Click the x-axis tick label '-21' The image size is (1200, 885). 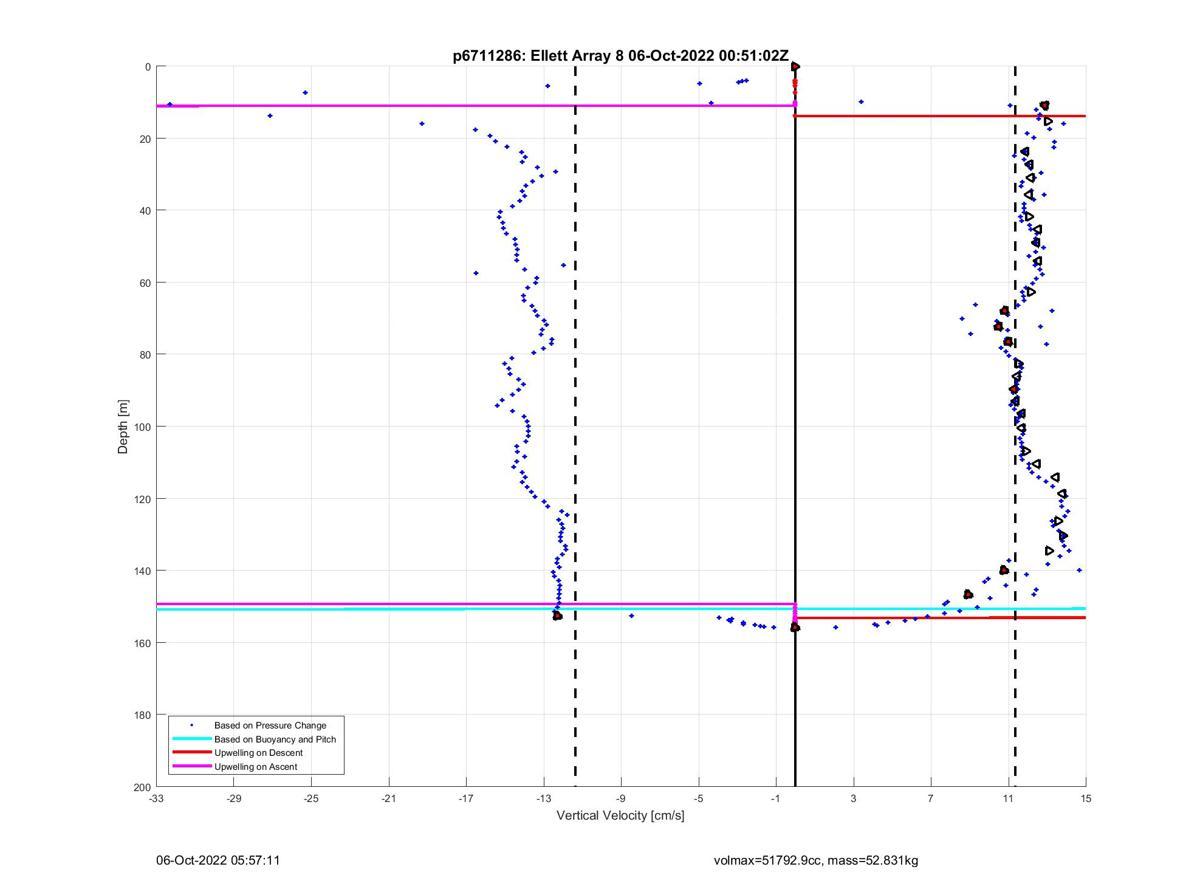[x=389, y=798]
